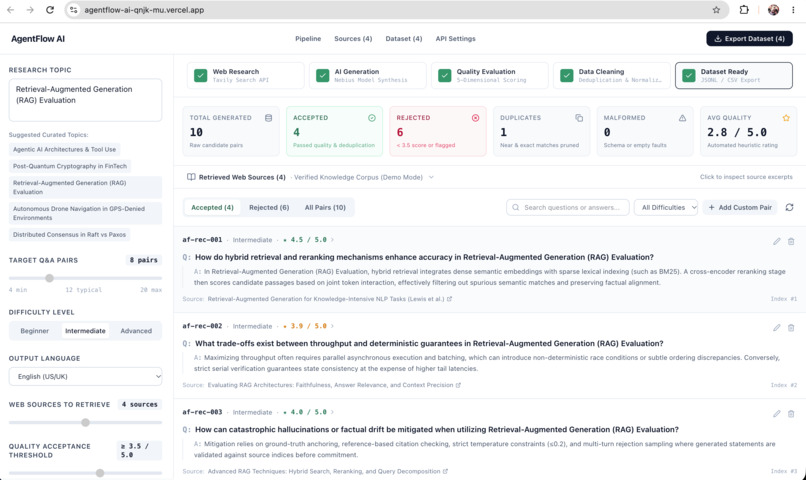This screenshot has height=480, width=806.
Task: Click the browser forward arrow
Action: pyautogui.click(x=30, y=10)
